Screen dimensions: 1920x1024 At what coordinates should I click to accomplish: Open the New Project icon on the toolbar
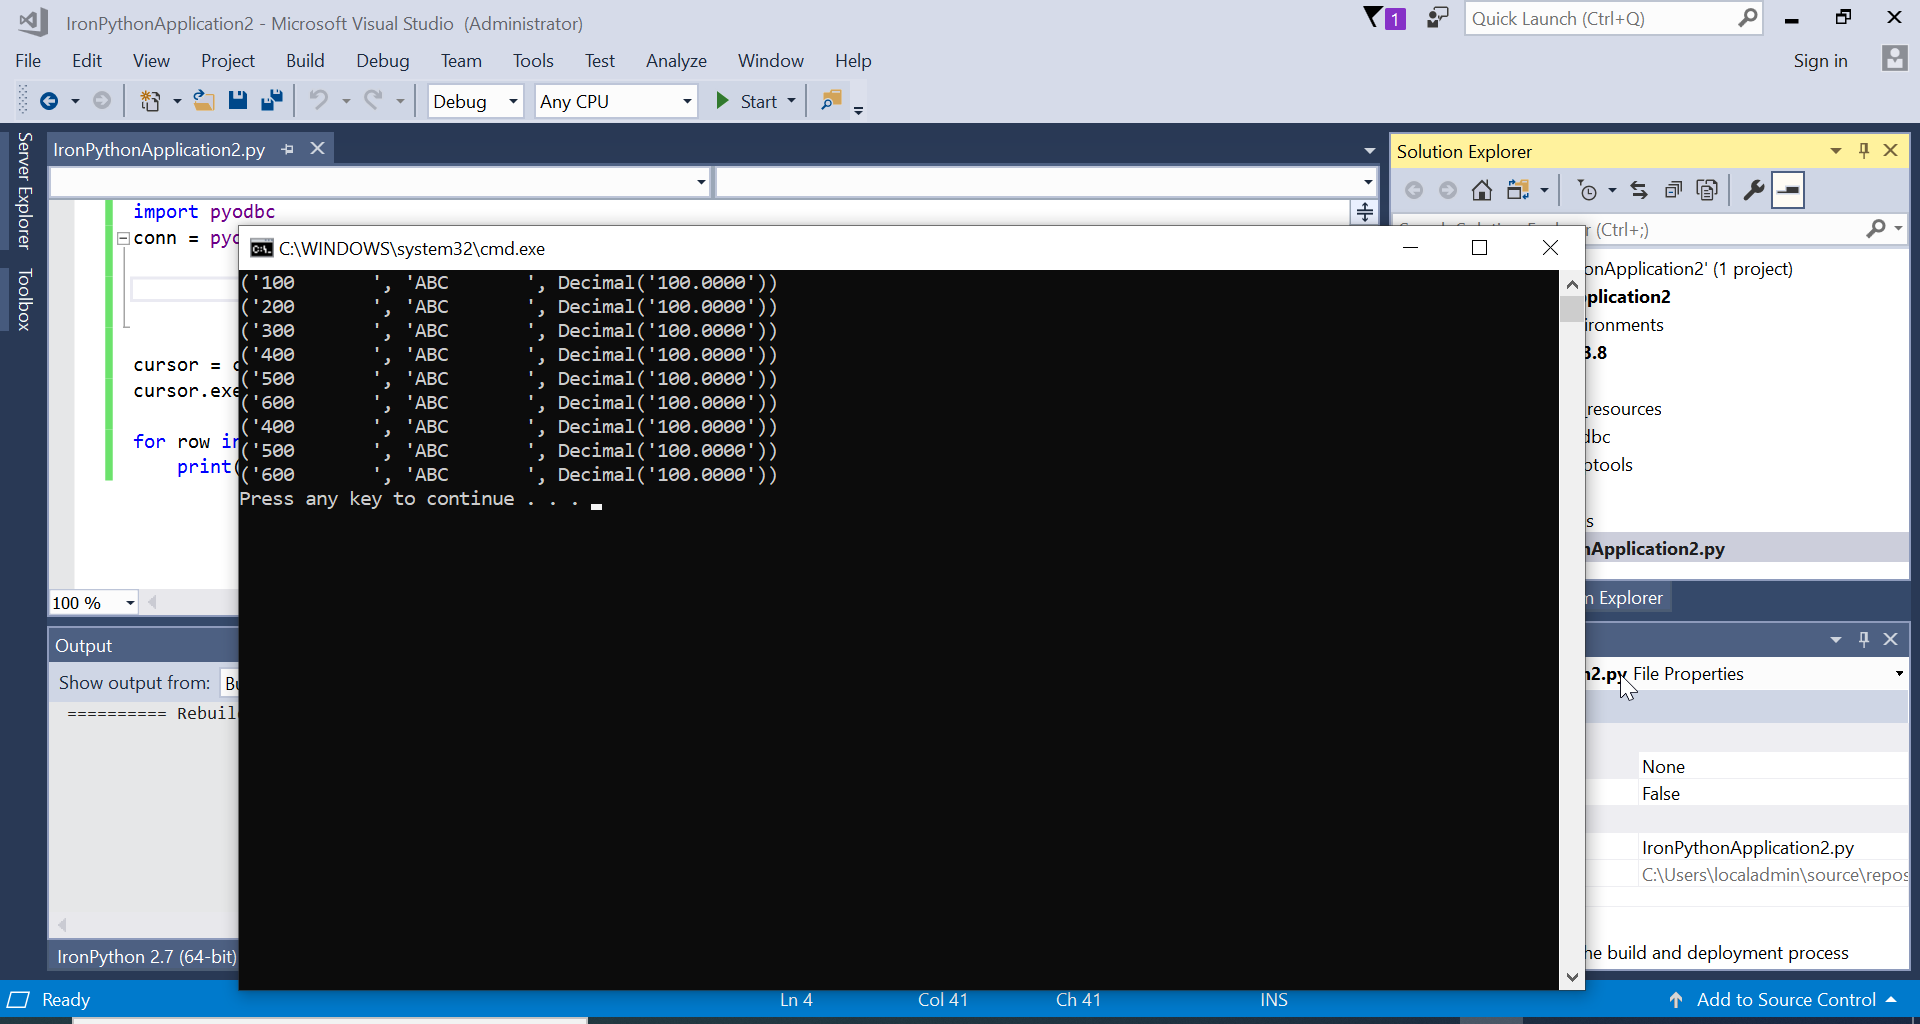pyautogui.click(x=152, y=100)
